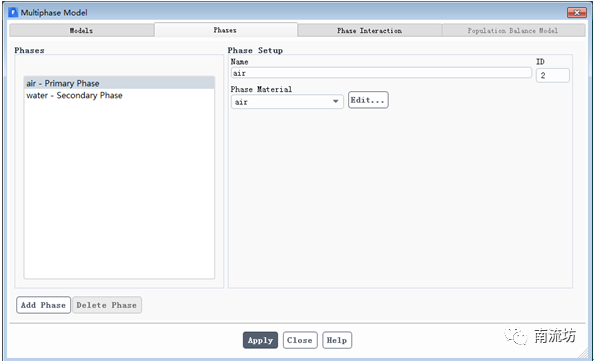Click the phase Name input field
594x361 pixels.
click(x=381, y=73)
